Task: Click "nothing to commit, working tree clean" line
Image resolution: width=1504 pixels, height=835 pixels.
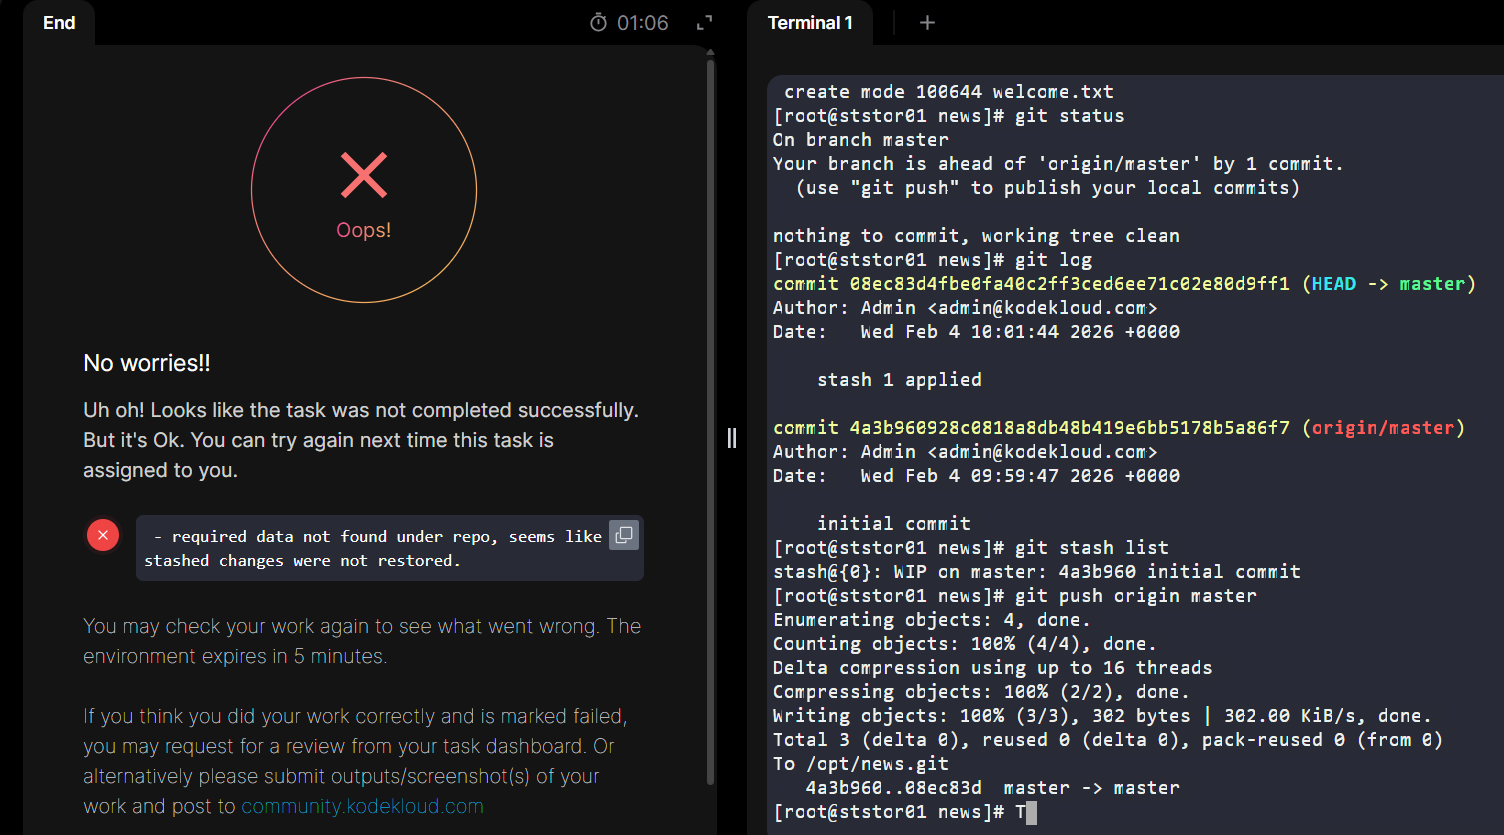Action: pyautogui.click(x=976, y=236)
